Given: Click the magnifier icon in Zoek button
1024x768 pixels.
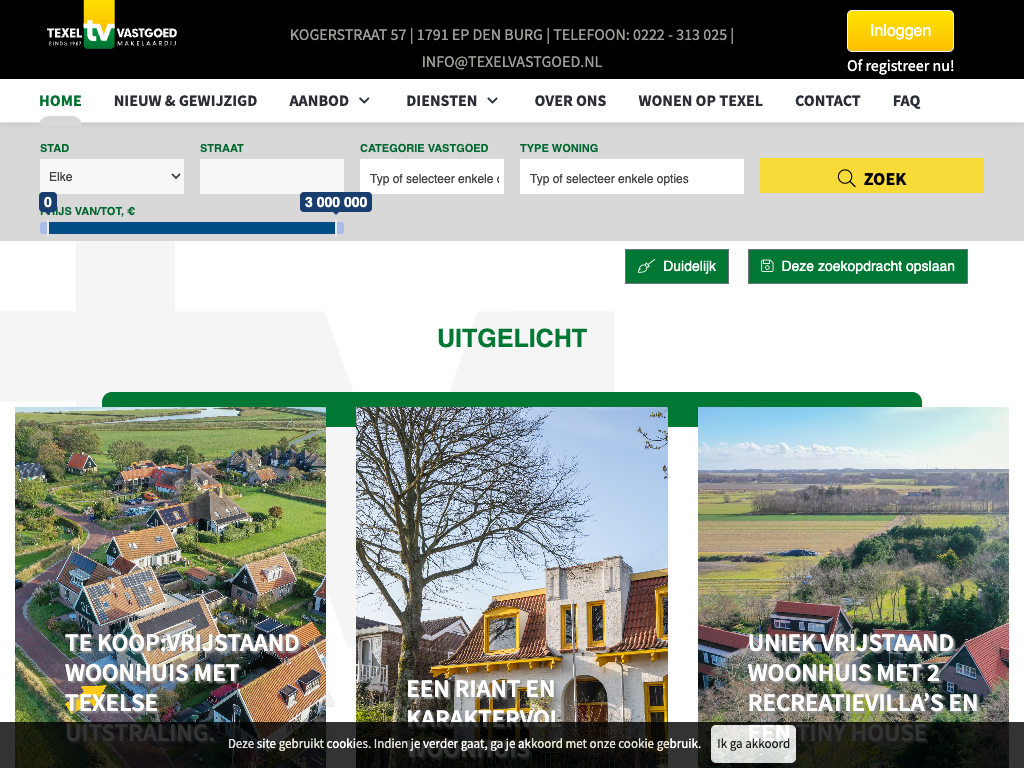Looking at the screenshot, I should [846, 178].
